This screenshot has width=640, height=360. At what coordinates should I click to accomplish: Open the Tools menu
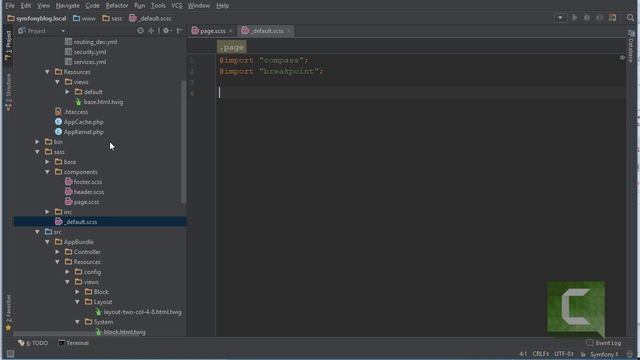click(x=158, y=6)
